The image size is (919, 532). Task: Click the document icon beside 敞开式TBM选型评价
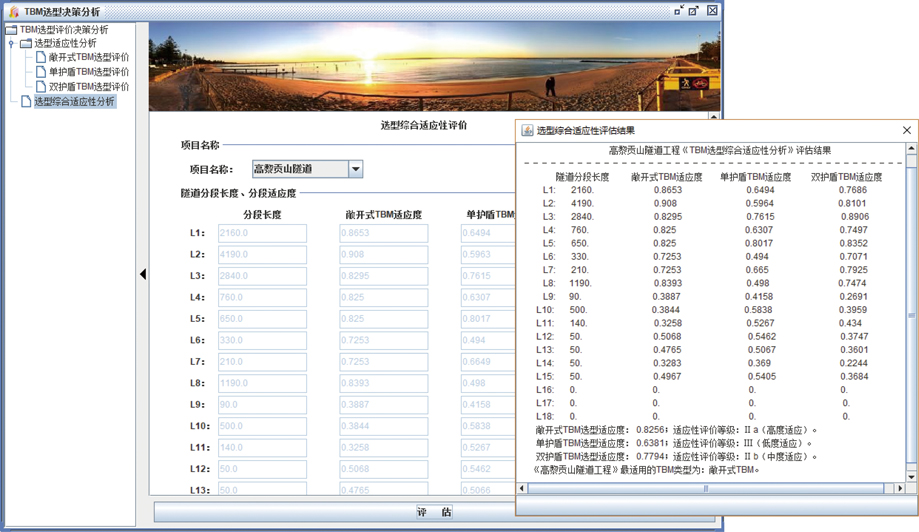click(41, 57)
